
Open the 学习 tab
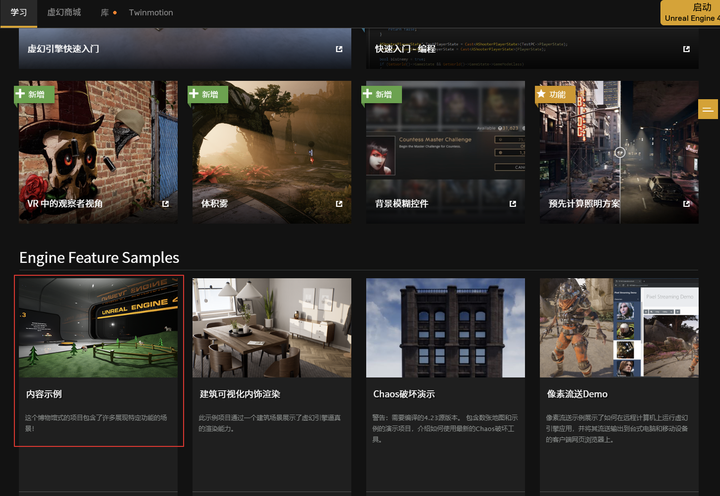coord(18,12)
